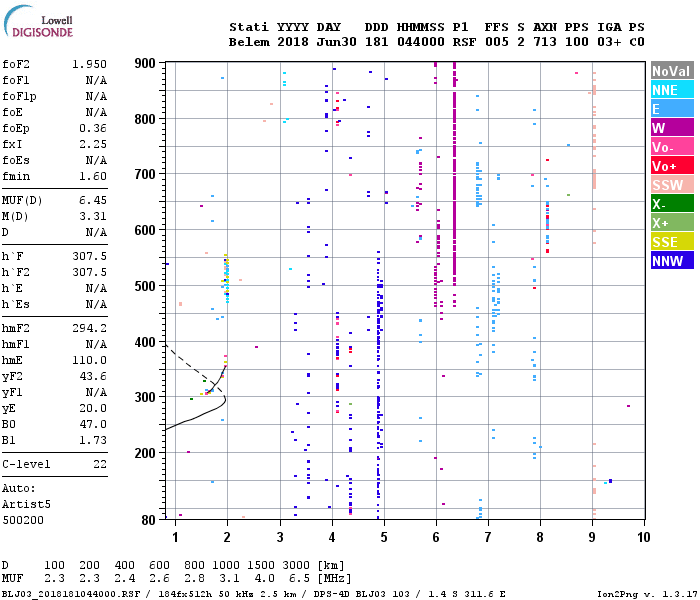Click the Lowell Digisonde logo
700x600 pixels.
pos(38,21)
